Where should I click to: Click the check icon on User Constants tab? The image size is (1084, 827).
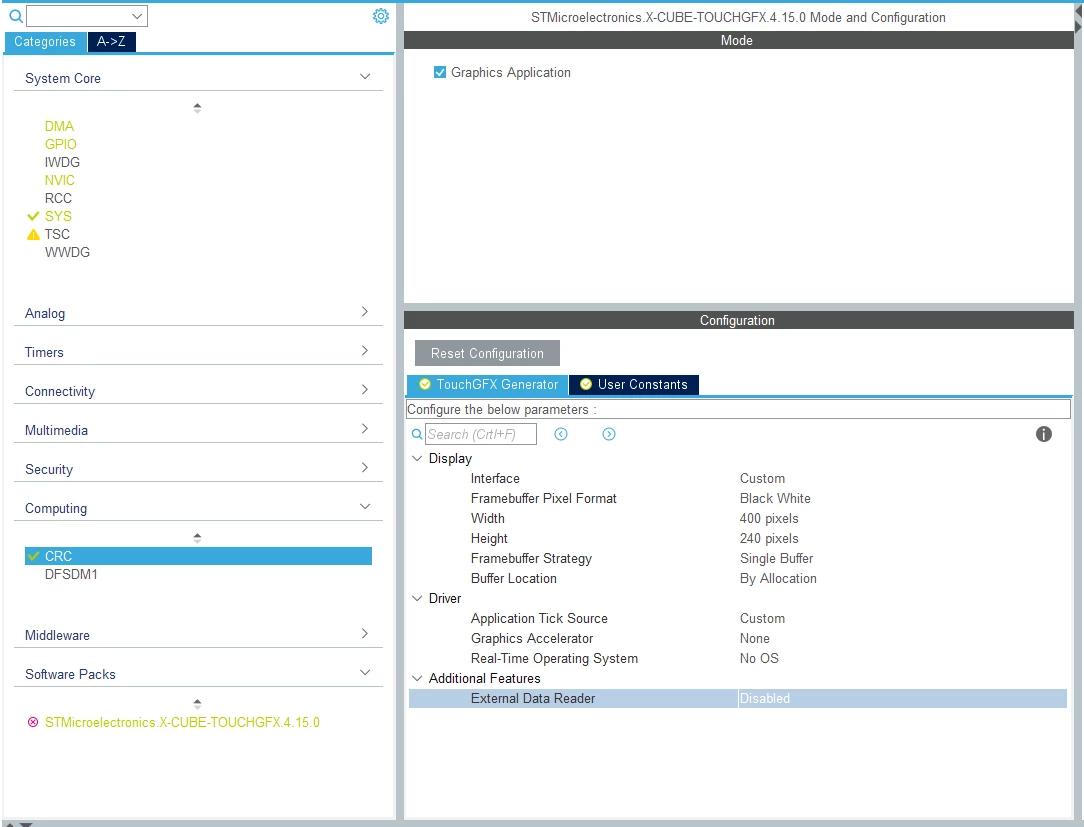pyautogui.click(x=586, y=384)
